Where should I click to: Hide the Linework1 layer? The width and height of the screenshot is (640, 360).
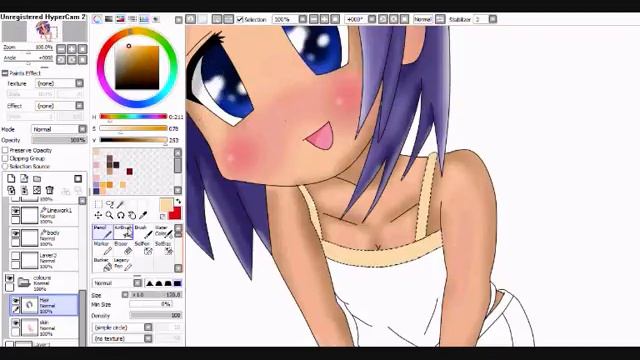coord(16,211)
